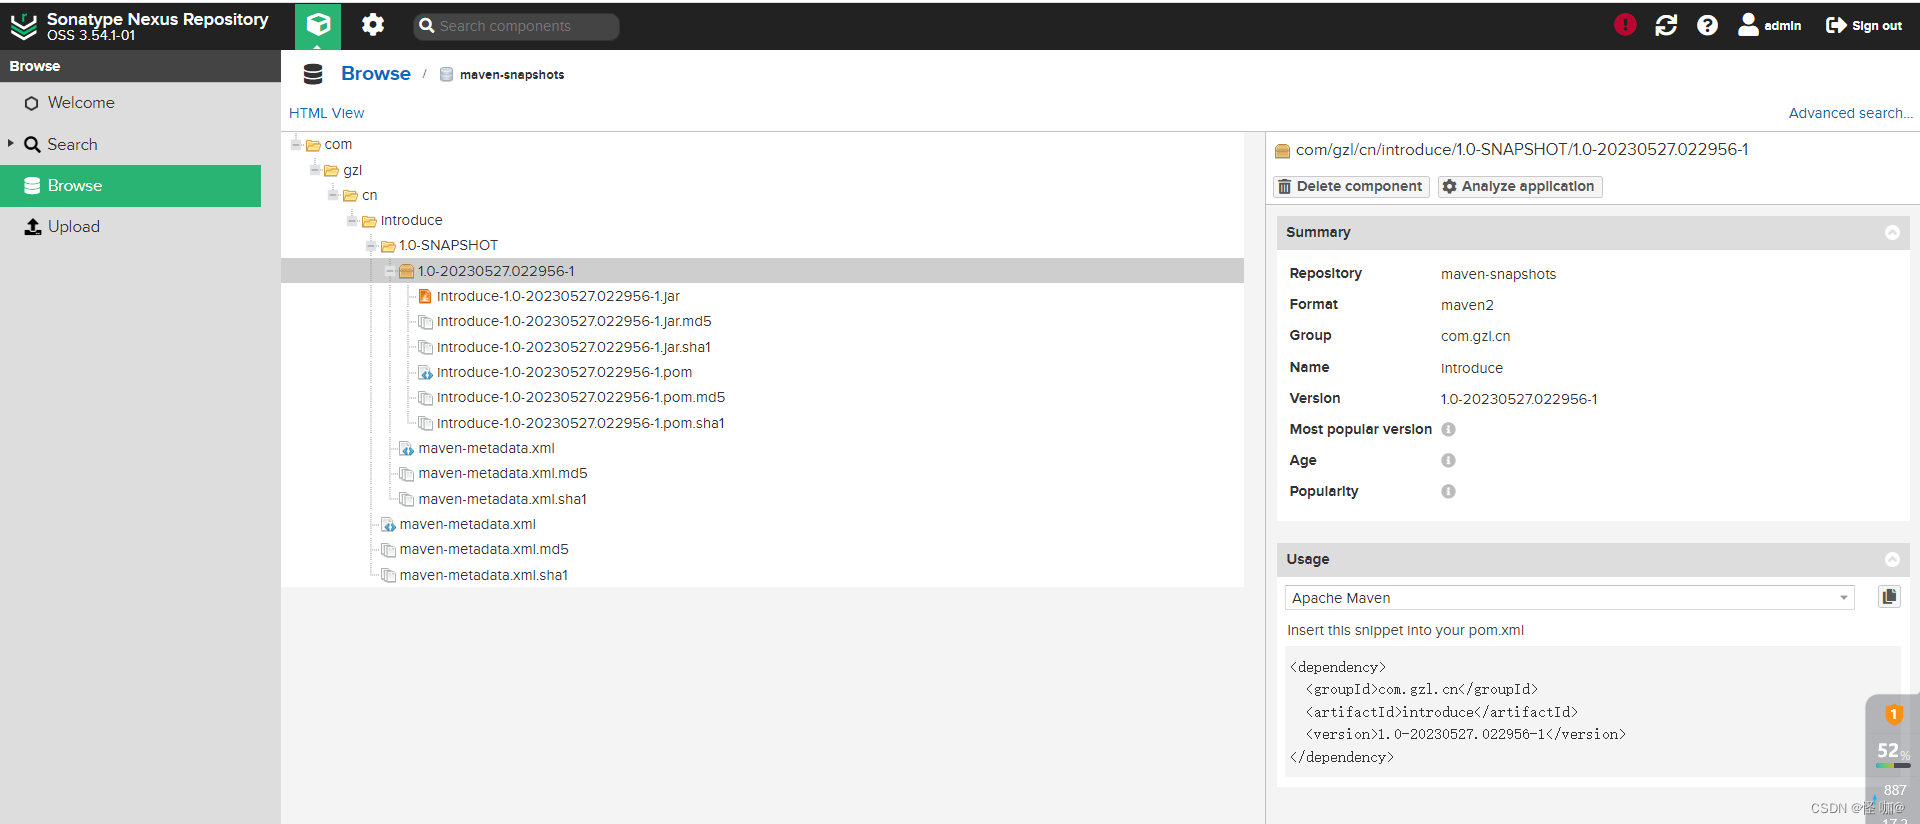This screenshot has width=1920, height=824.
Task: Click the Popularity info icon
Action: tap(1448, 491)
